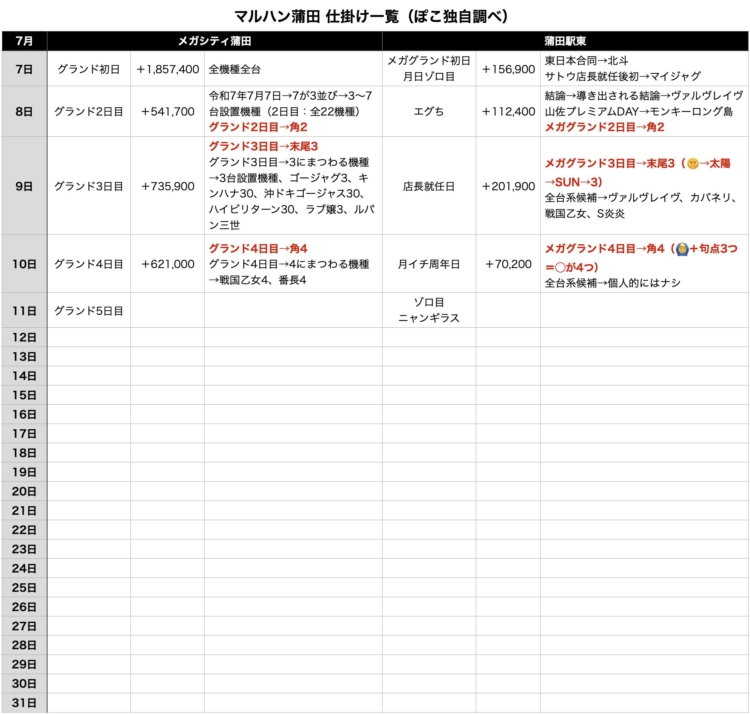The height and width of the screenshot is (714, 750).
Task: Click the cell starting メガグランド4日目→角4
Action: point(644,264)
